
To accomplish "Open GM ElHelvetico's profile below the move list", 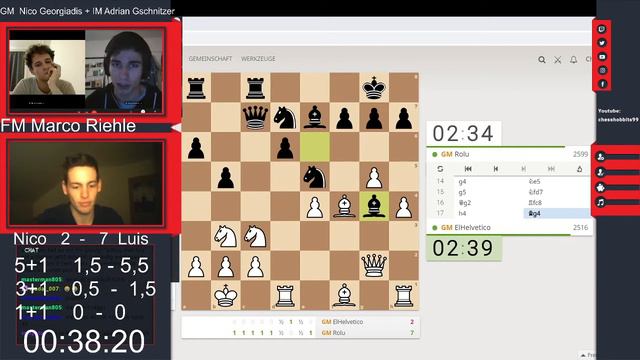I will tap(466, 228).
